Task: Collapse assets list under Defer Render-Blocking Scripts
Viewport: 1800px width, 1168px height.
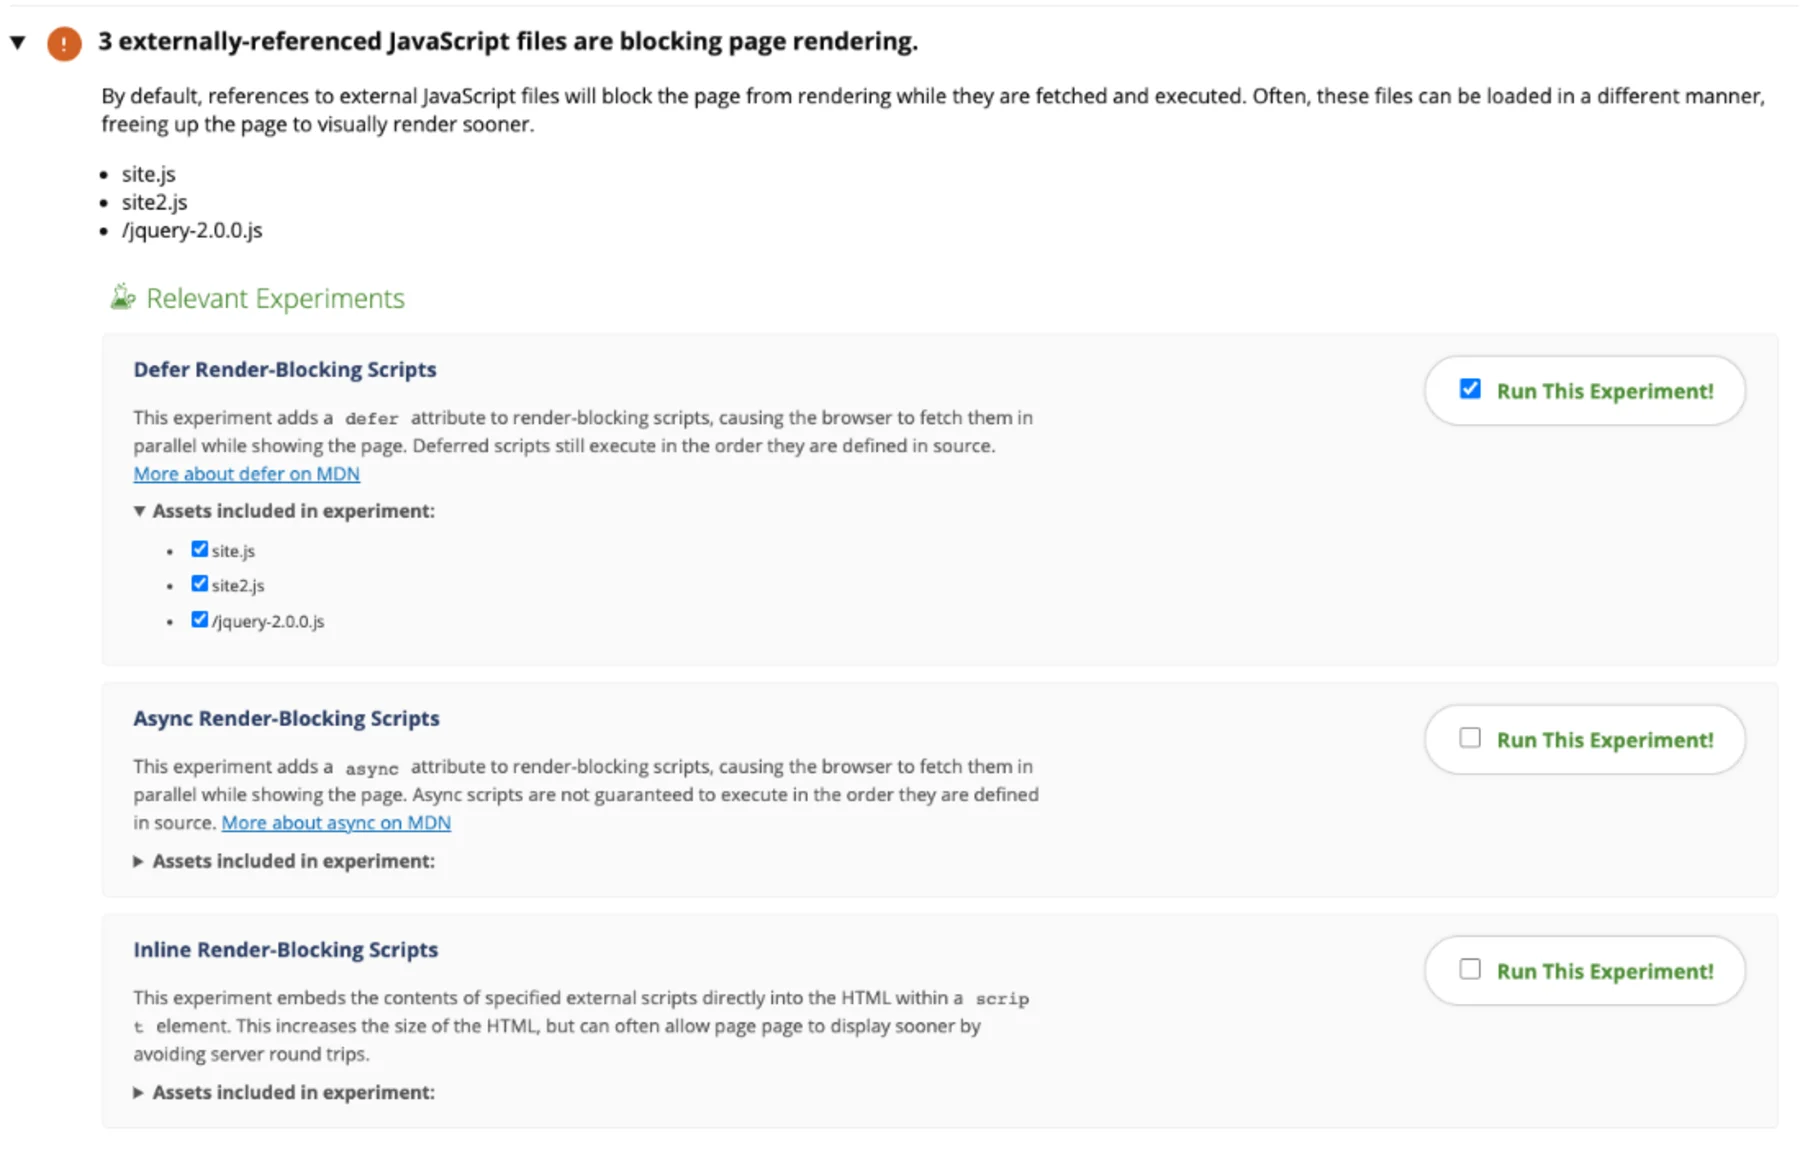Action: click(139, 510)
